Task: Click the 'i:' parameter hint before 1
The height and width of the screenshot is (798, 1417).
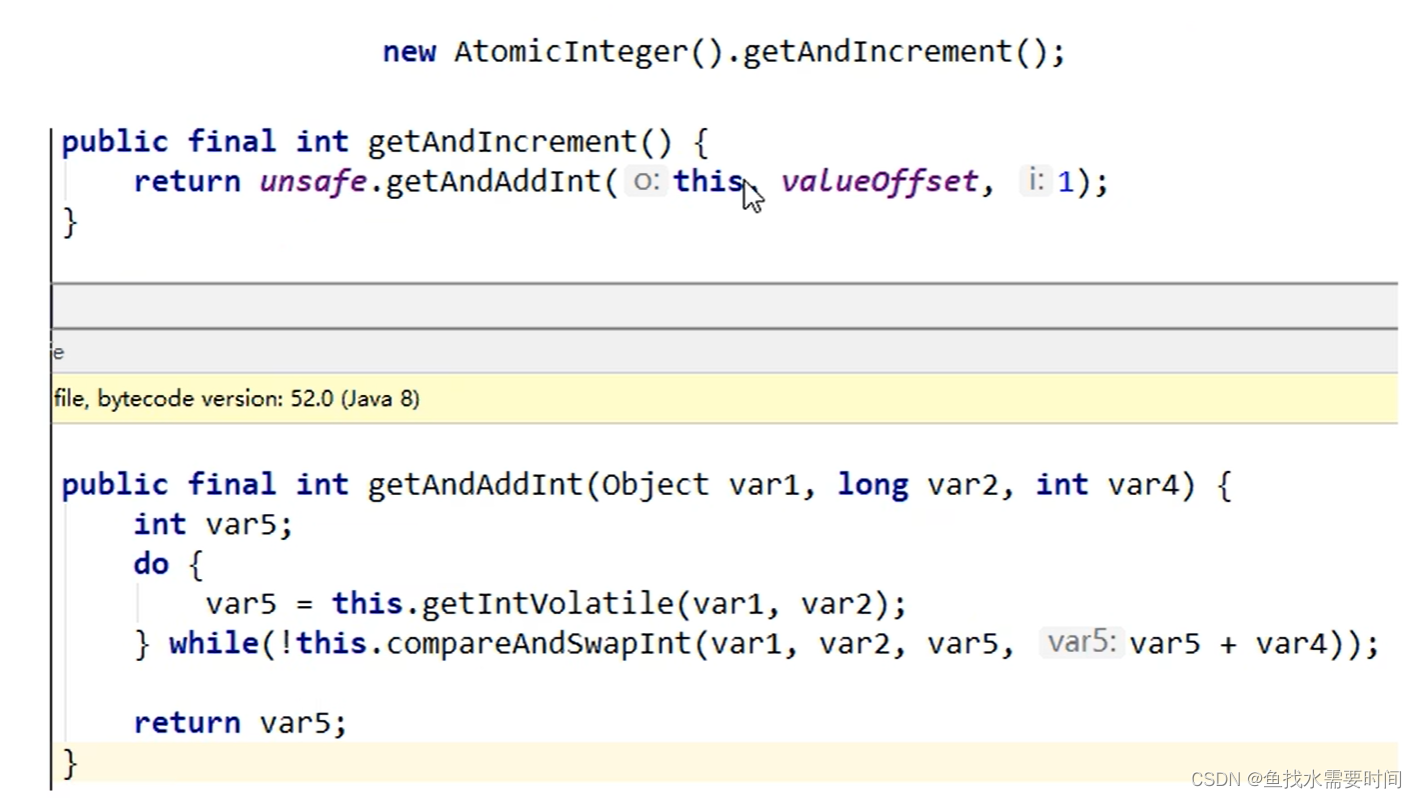Action: 1035,182
